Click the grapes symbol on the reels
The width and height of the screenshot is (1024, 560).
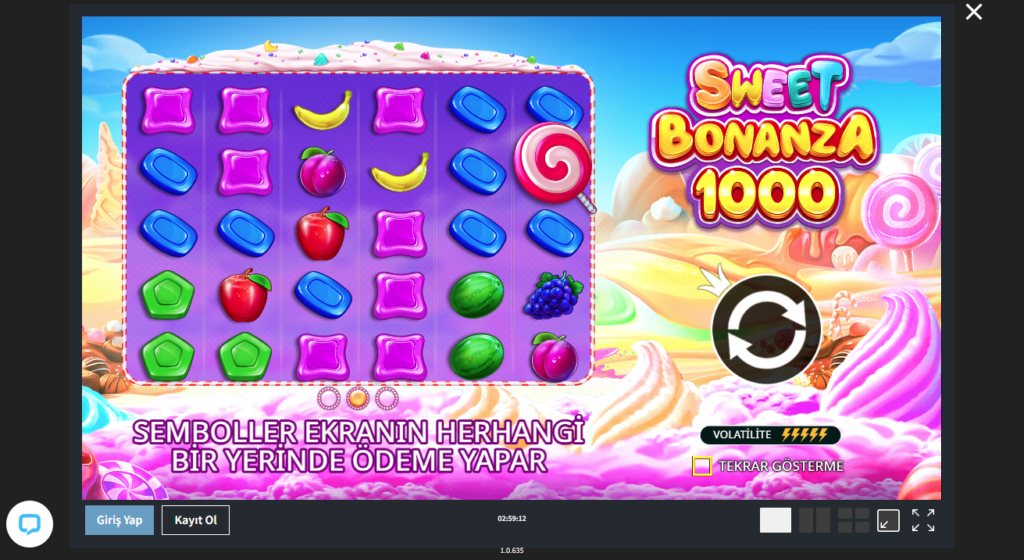click(x=554, y=295)
